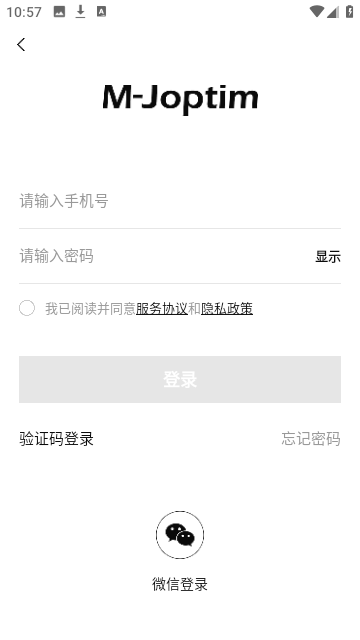Tap the 10:57 clock in status bar
360x640 pixels.
click(x=24, y=12)
